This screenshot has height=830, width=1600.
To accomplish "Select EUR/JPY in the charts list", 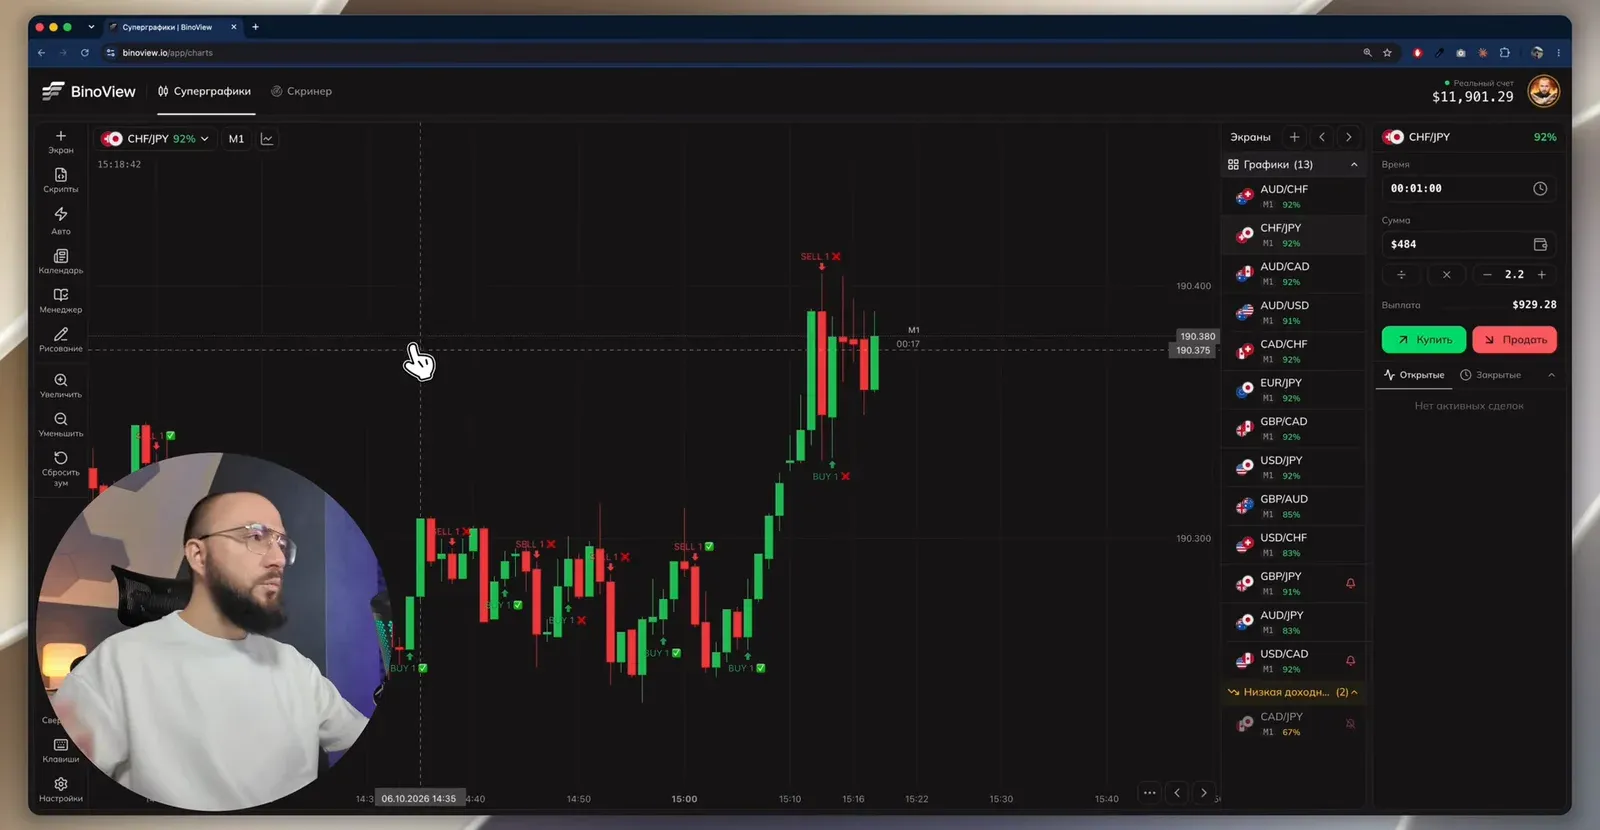I will point(1294,389).
